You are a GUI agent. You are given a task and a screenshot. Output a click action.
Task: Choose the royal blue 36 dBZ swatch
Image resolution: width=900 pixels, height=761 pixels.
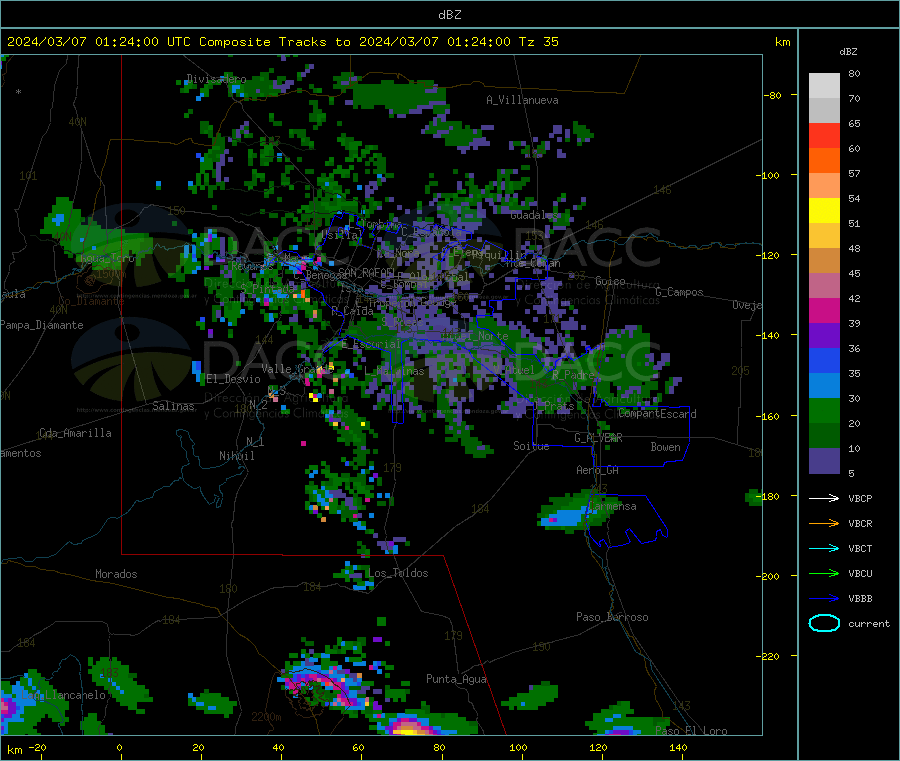824,361
